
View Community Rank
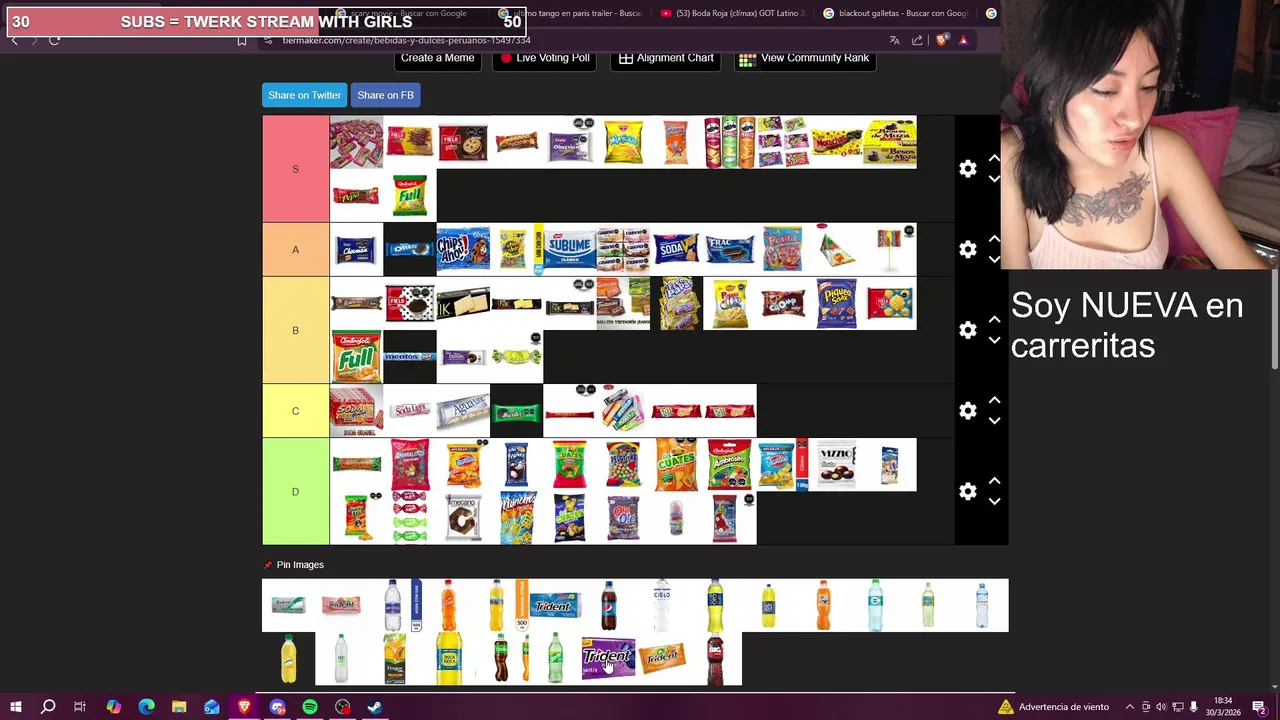click(x=804, y=58)
